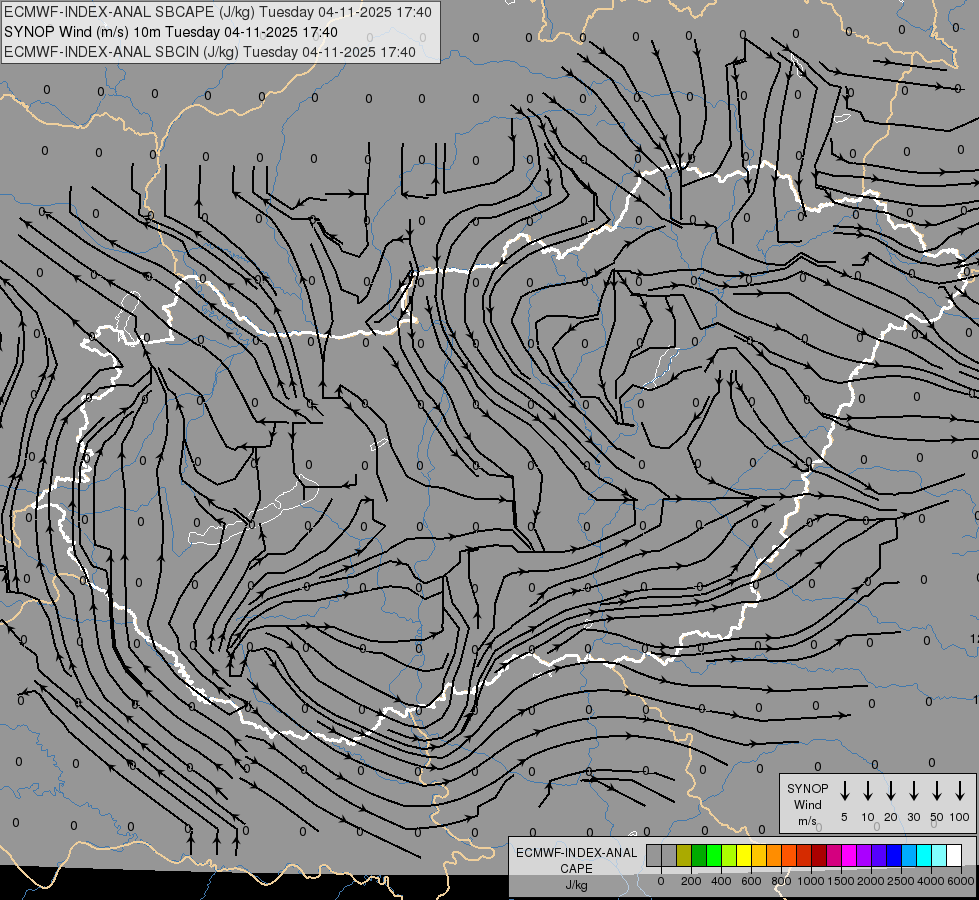Click the SBCAPE title line in the header
Viewport: 979px width, 900px height.
pyautogui.click(x=218, y=12)
